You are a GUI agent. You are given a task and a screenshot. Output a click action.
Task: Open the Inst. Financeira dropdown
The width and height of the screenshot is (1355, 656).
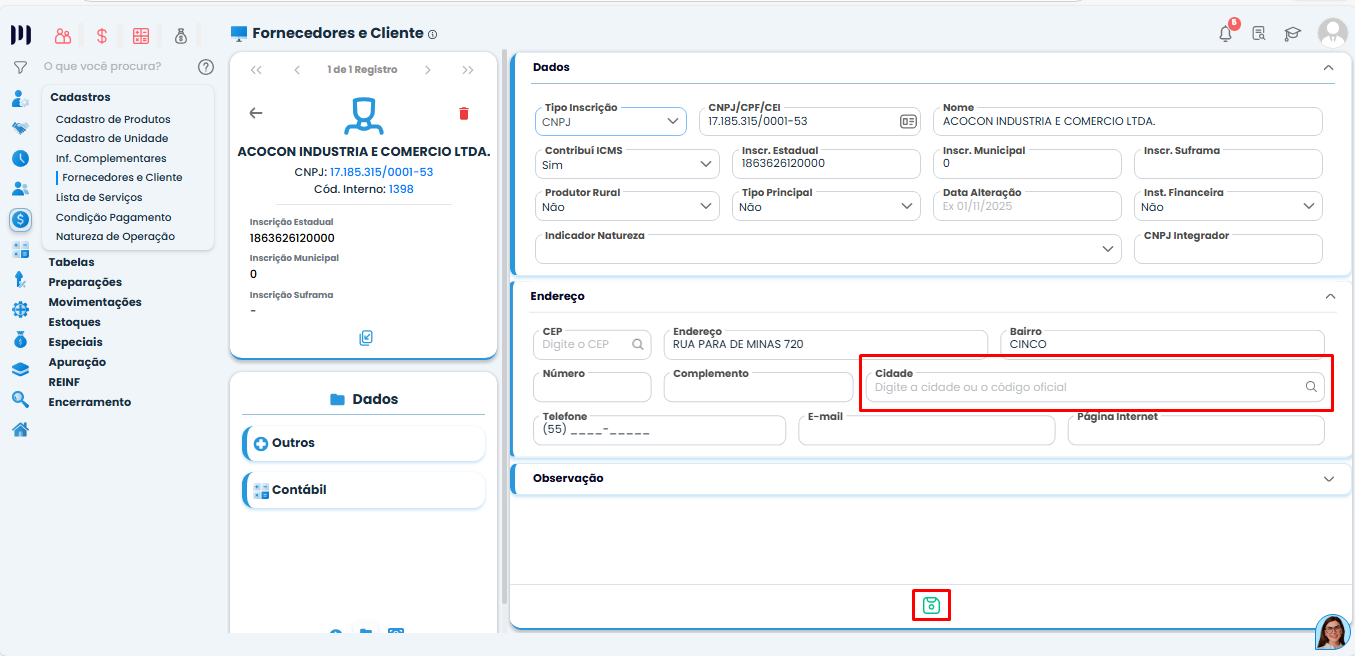[1228, 206]
